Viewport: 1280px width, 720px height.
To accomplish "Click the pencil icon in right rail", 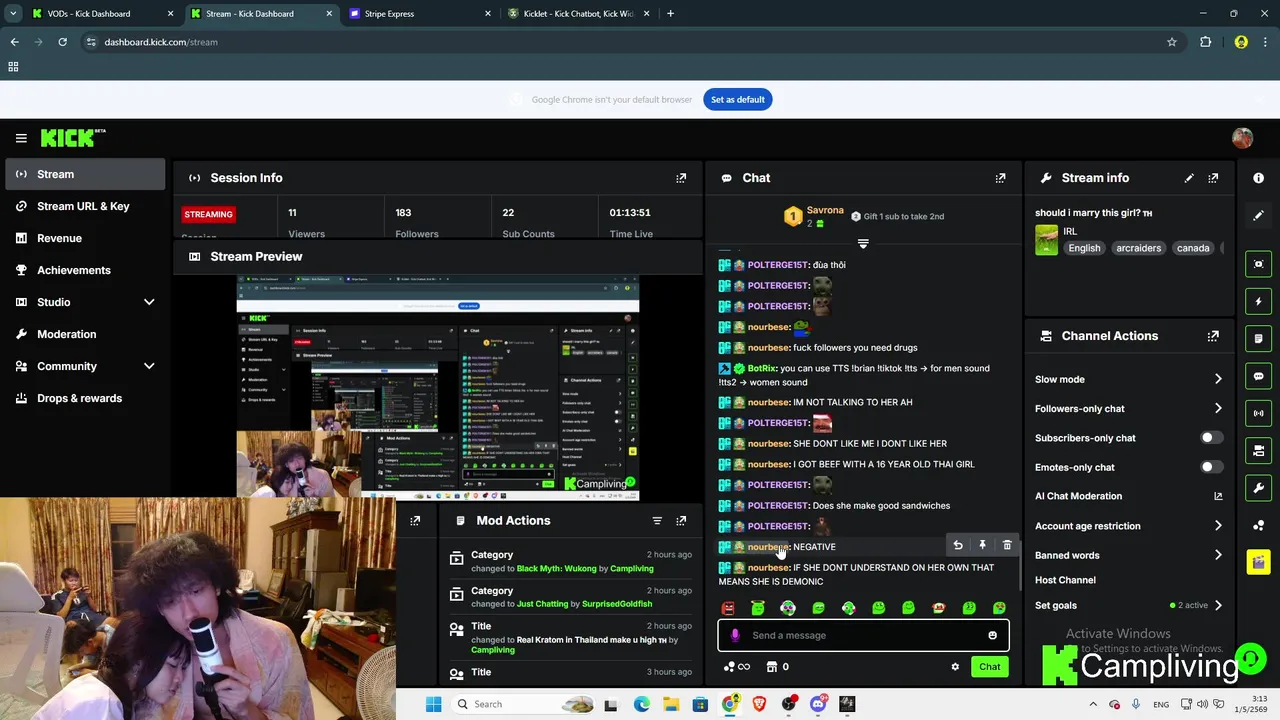I will point(1258,215).
